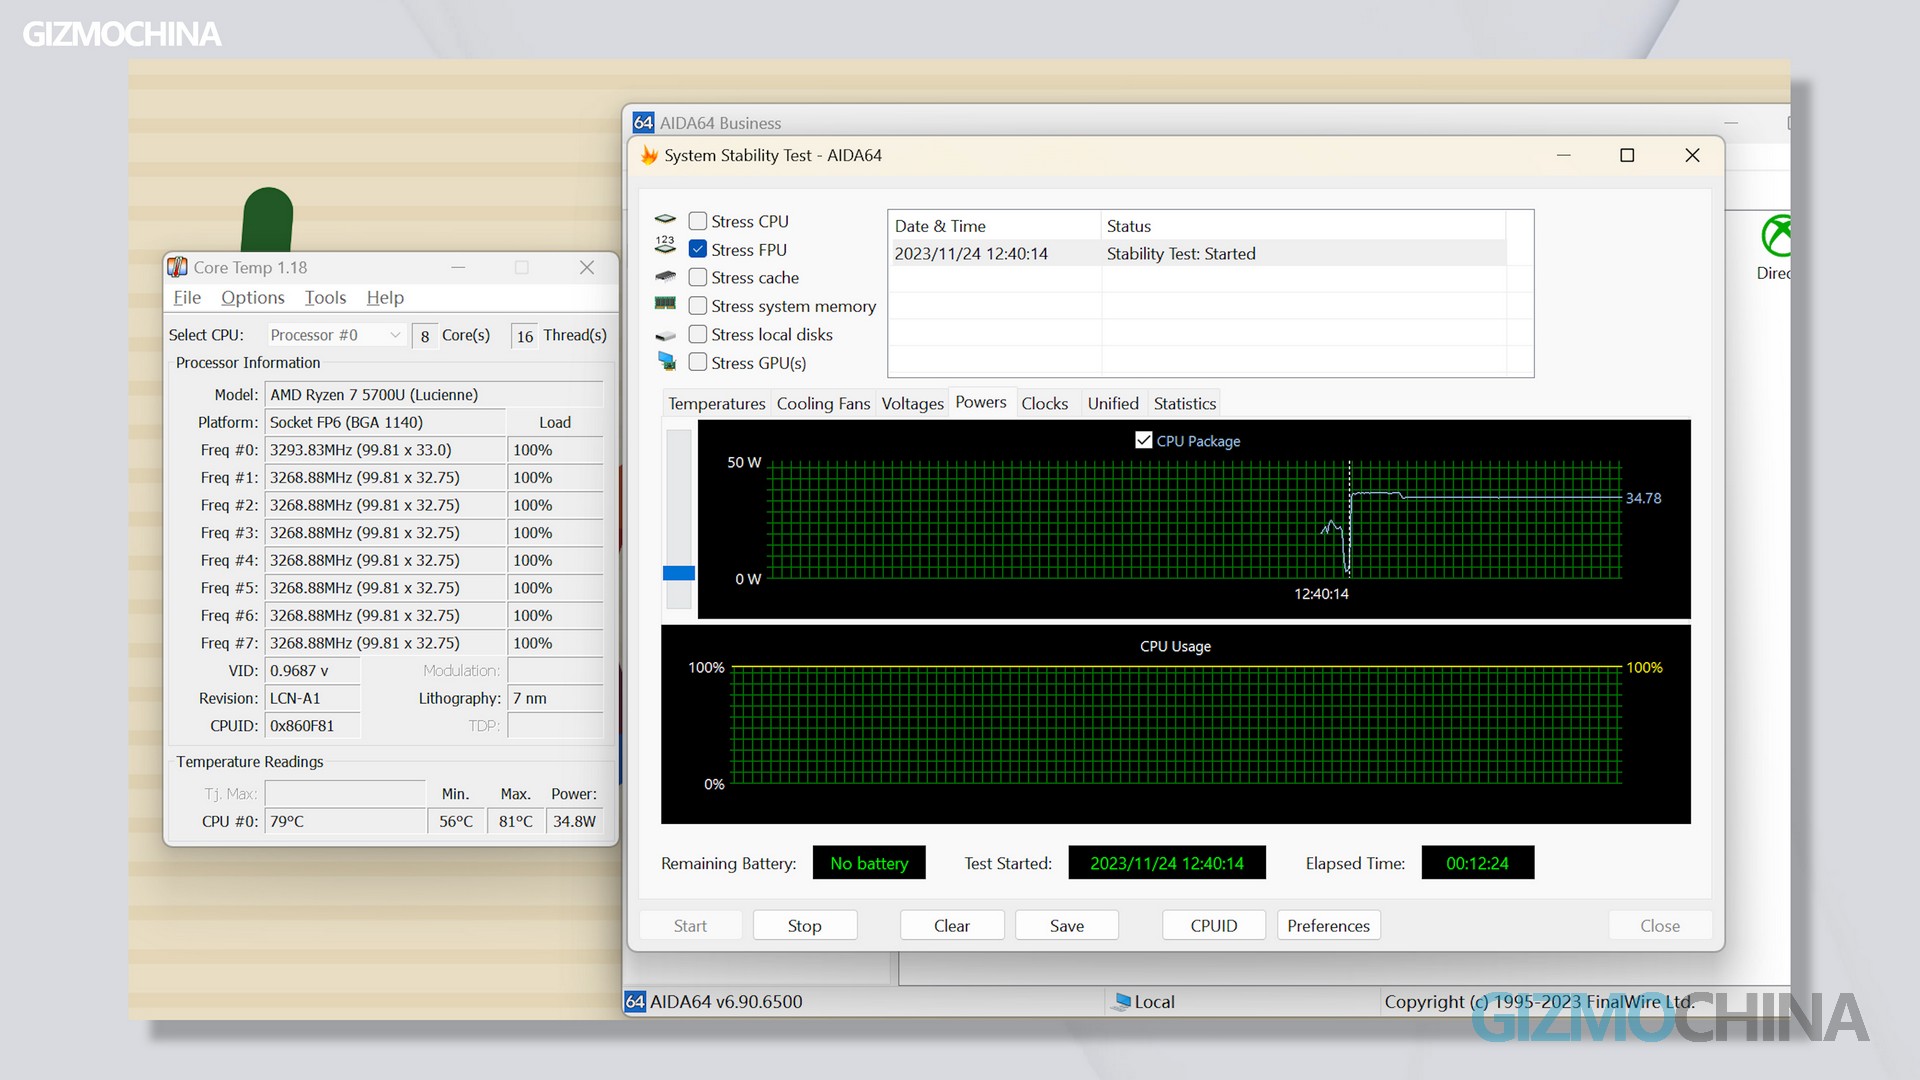
Task: Click Freq #0 value 3293.83MHz
Action: point(385,450)
